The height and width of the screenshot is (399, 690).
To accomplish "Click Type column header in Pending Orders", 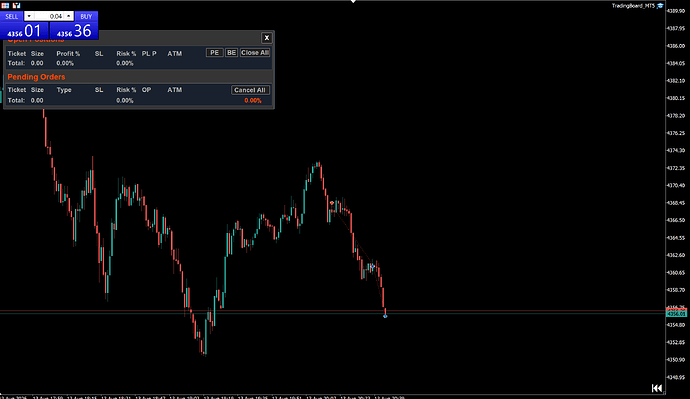I will click(64, 90).
